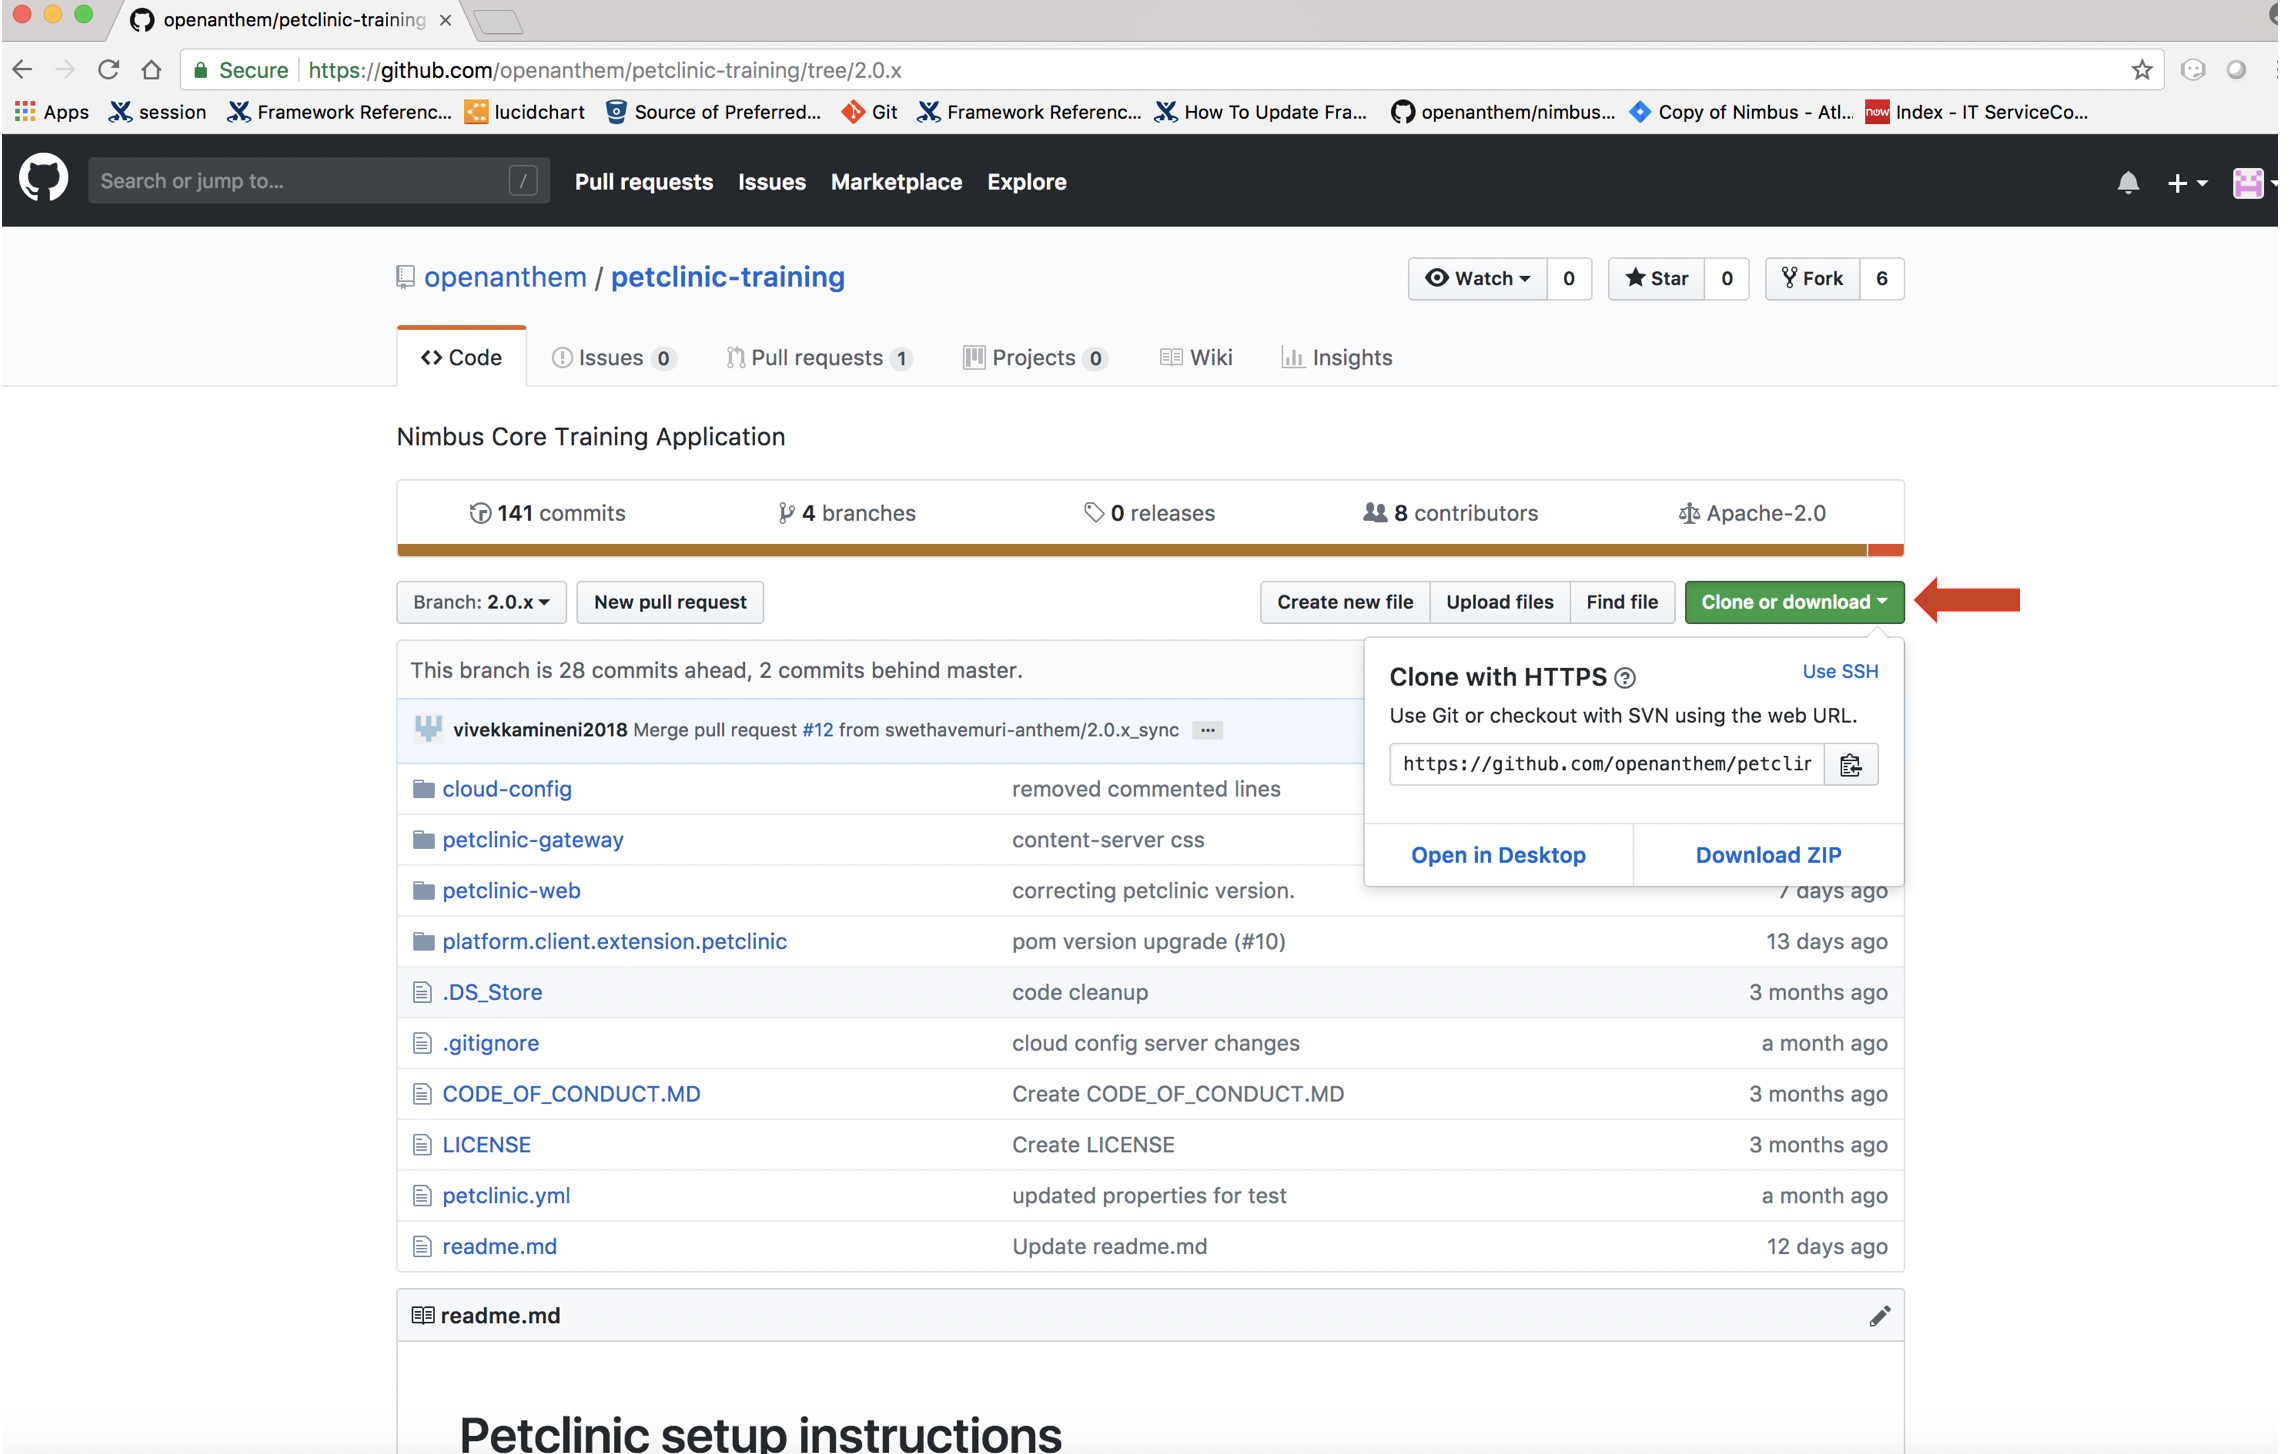
Task: Click the language breakdown color bar
Action: [1150, 550]
